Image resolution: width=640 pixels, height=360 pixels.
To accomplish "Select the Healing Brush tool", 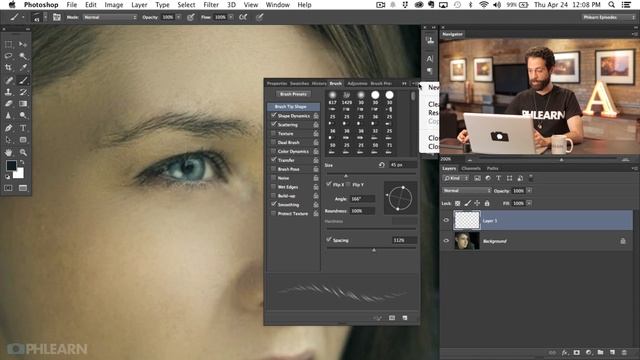I will (8, 80).
